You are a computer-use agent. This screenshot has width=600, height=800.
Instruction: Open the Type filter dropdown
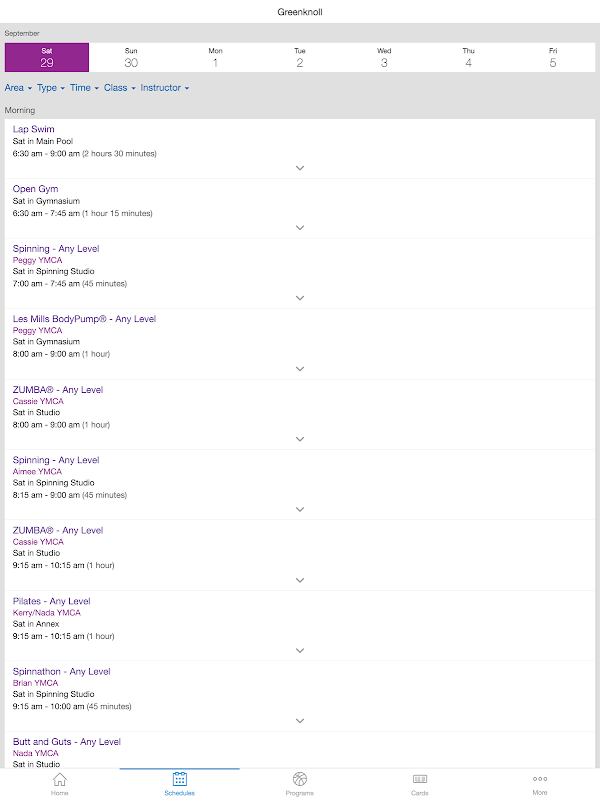(51, 88)
